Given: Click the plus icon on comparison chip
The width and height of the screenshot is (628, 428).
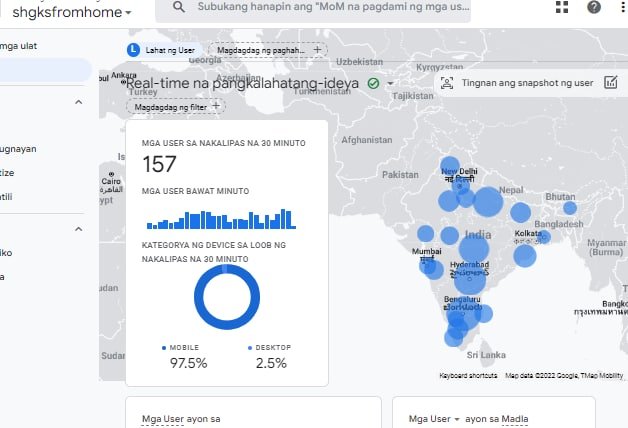Looking at the screenshot, I should pos(317,49).
